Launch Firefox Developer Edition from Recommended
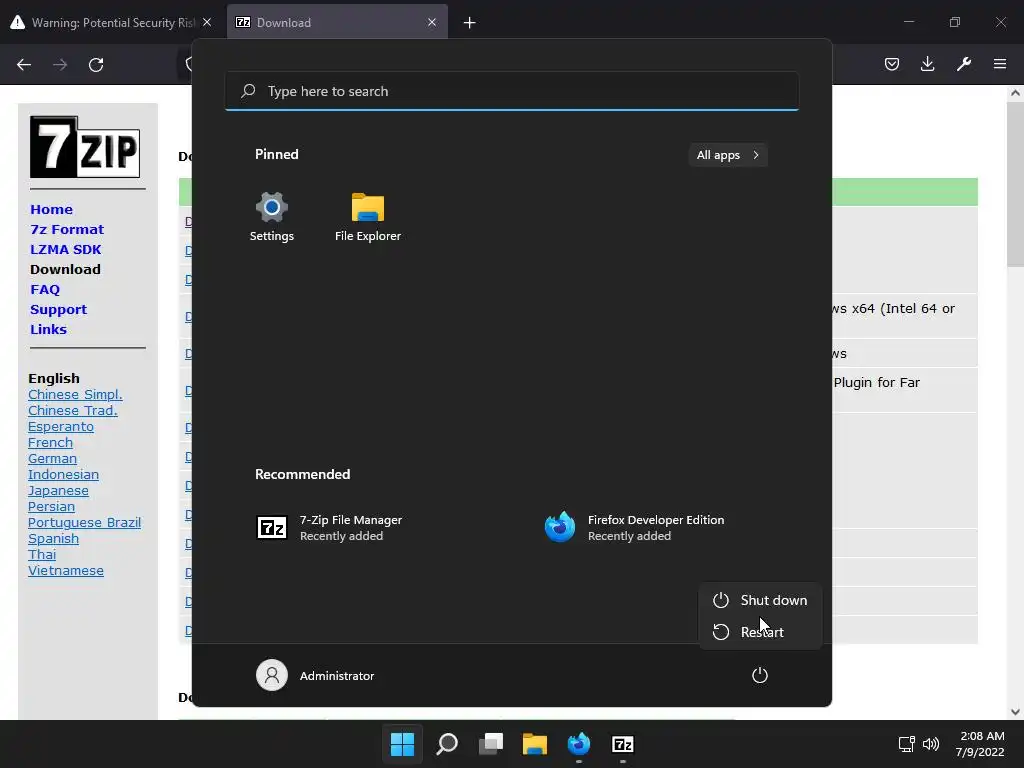Image resolution: width=1024 pixels, height=768 pixels. point(635,528)
